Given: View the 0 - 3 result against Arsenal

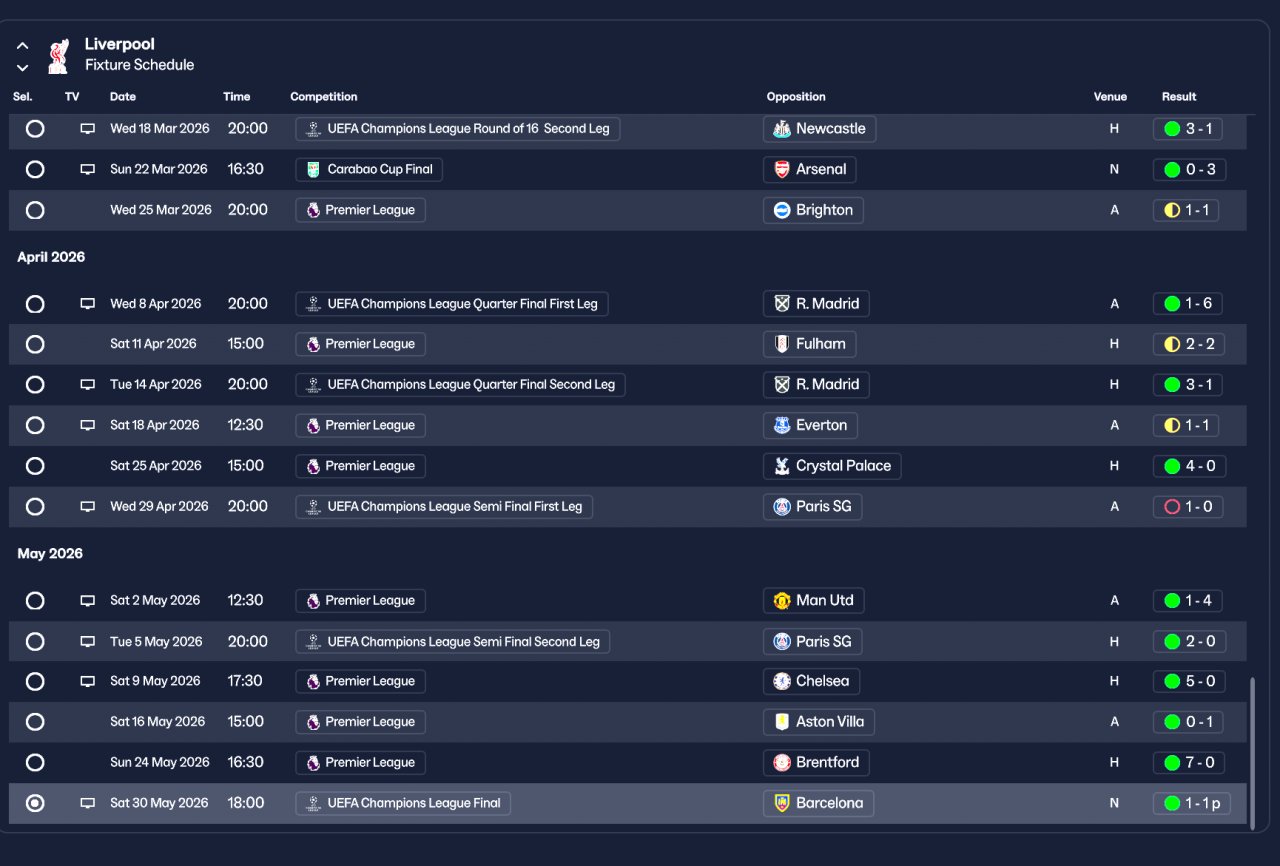Looking at the screenshot, I should click(1190, 170).
